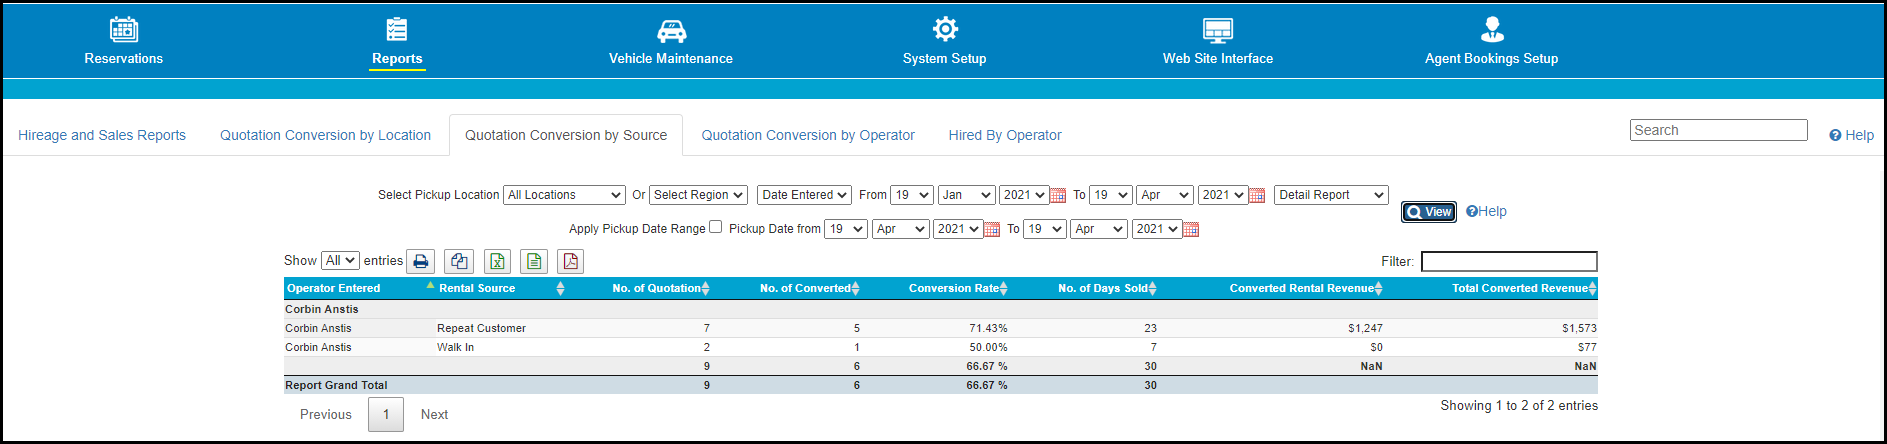Open the All Locations pickup location dropdown

tap(564, 195)
